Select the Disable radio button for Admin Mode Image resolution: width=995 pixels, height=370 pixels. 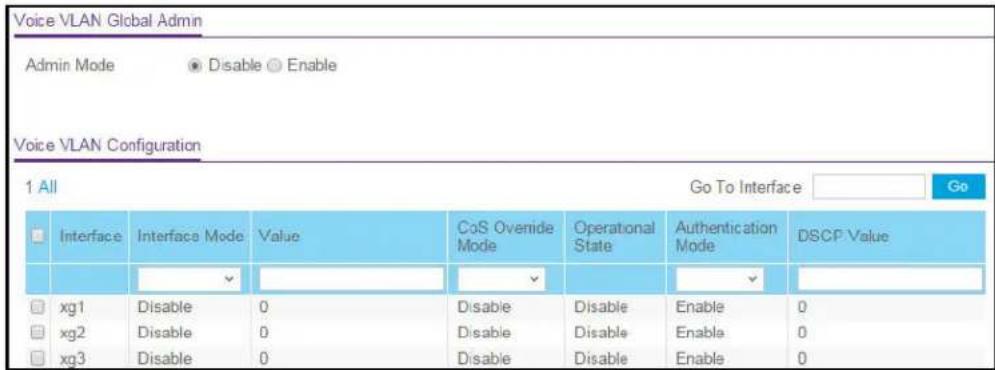[x=195, y=65]
